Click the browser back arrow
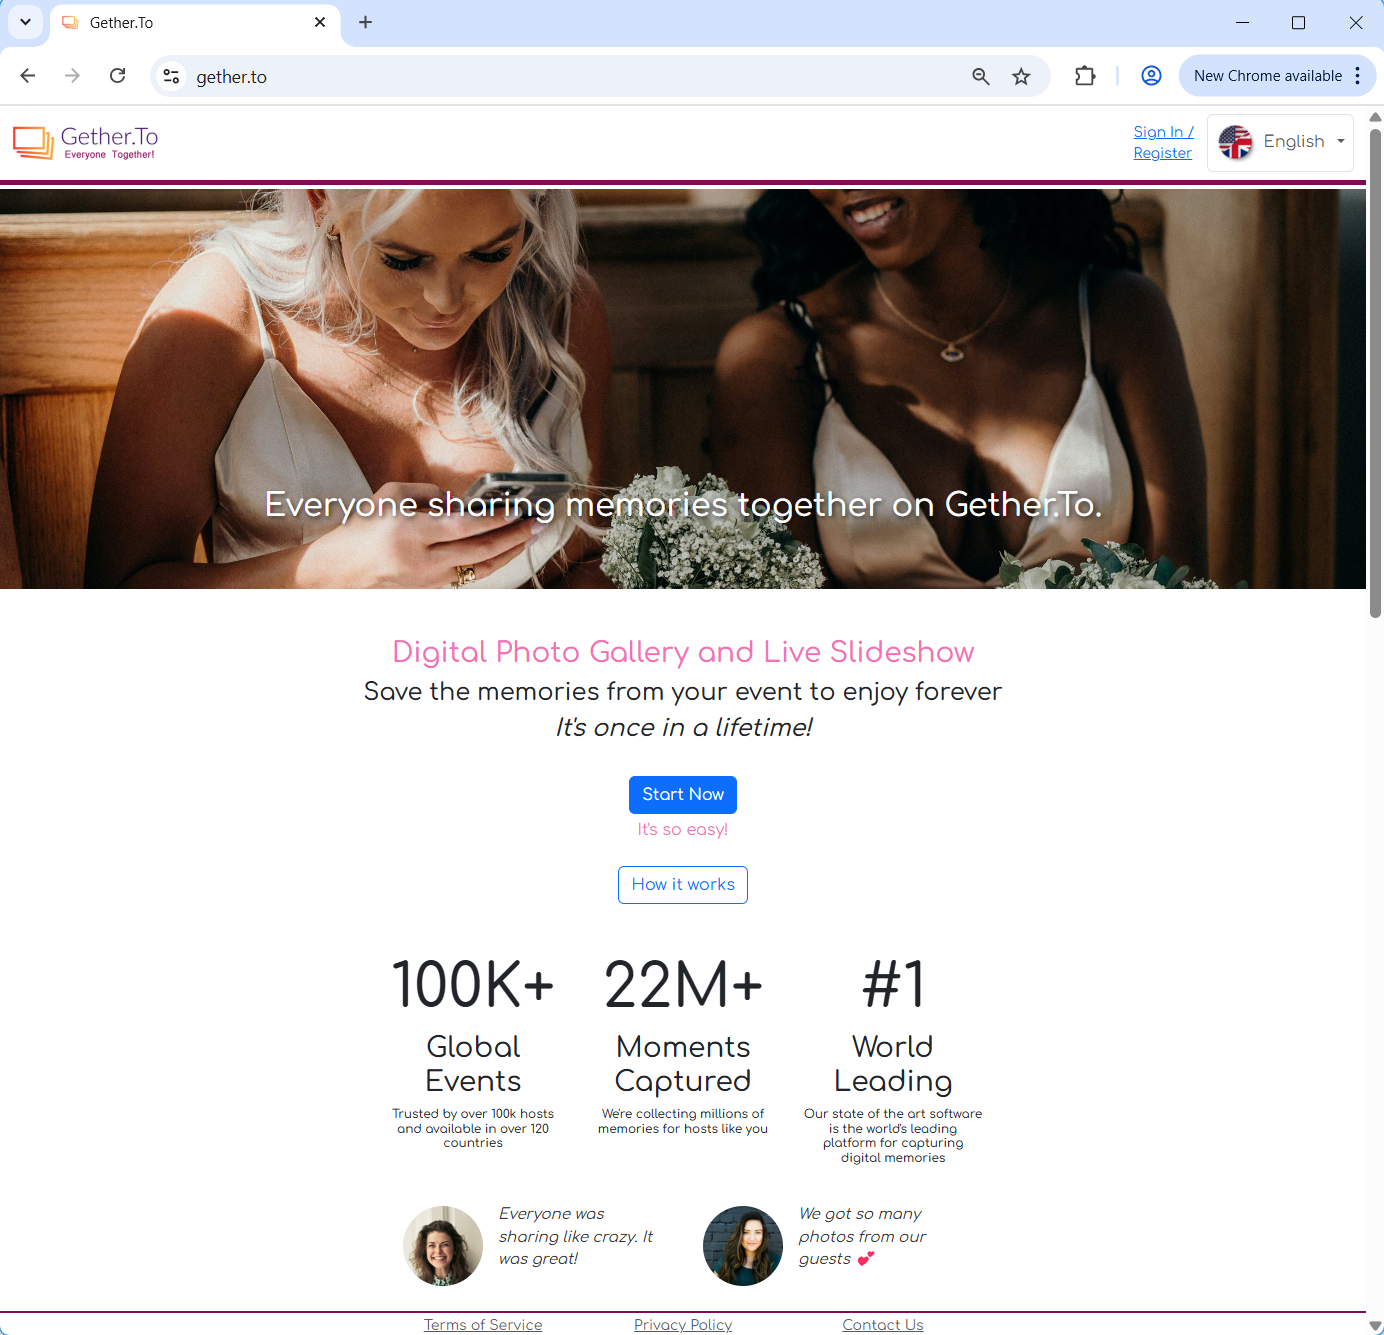 pyautogui.click(x=28, y=76)
